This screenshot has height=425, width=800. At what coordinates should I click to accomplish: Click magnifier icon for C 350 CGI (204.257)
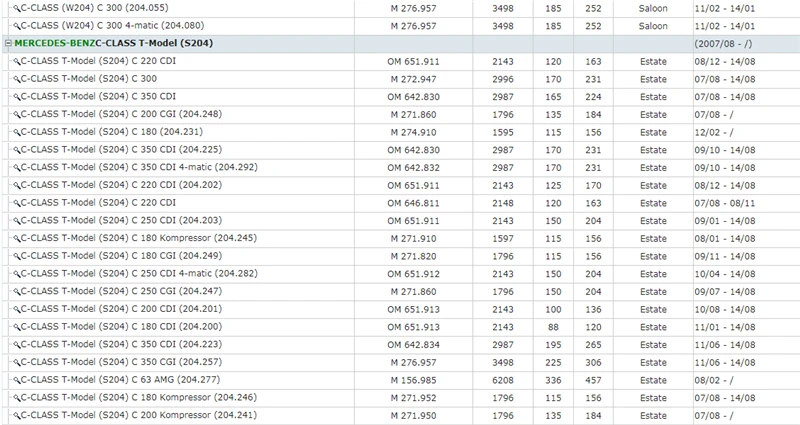point(17,362)
